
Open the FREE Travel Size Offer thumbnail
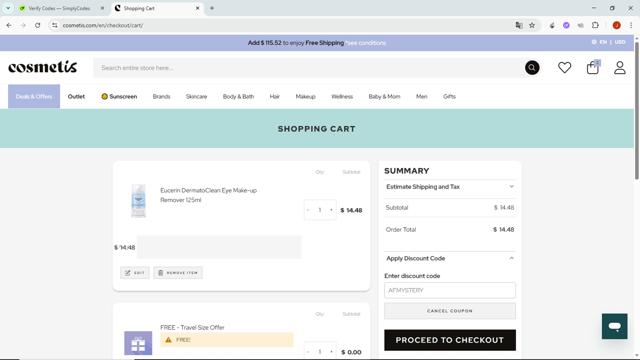tap(138, 343)
